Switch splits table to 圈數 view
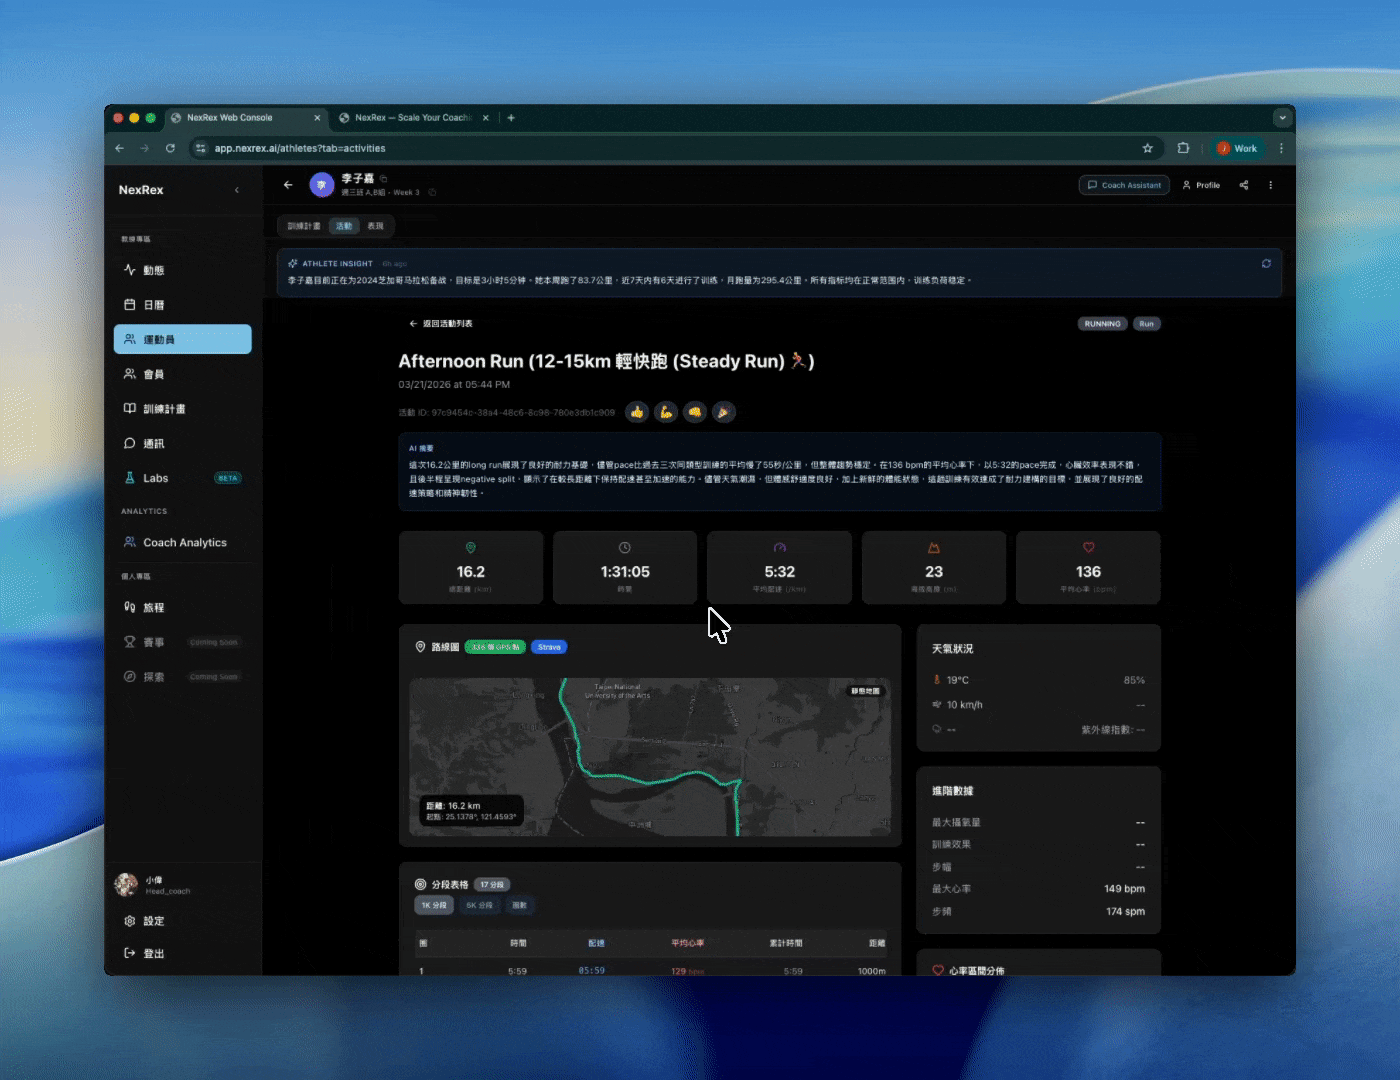Screen dimensions: 1400x1080 [x=520, y=905]
